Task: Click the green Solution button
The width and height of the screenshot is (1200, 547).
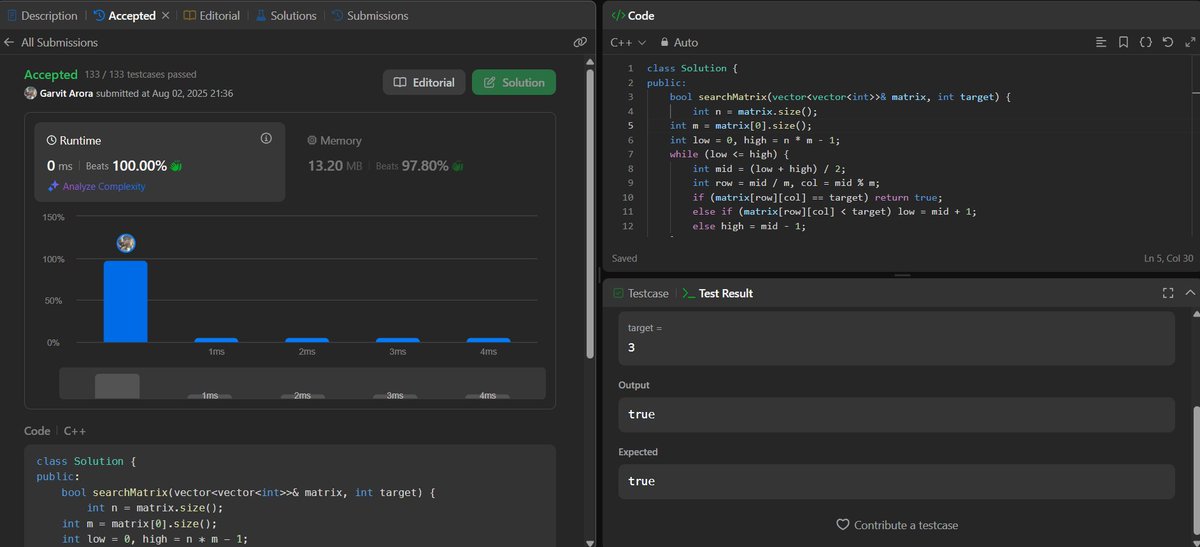Action: 514,83
